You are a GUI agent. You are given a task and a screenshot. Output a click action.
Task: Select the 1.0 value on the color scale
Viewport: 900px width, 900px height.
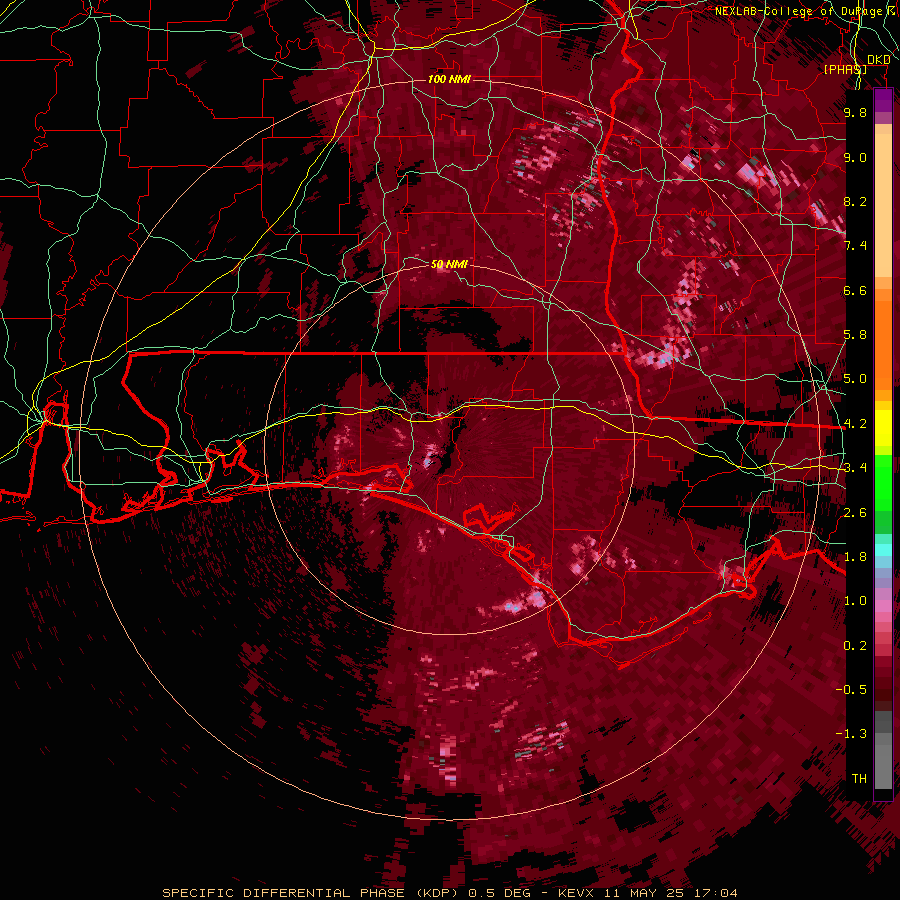(x=855, y=601)
